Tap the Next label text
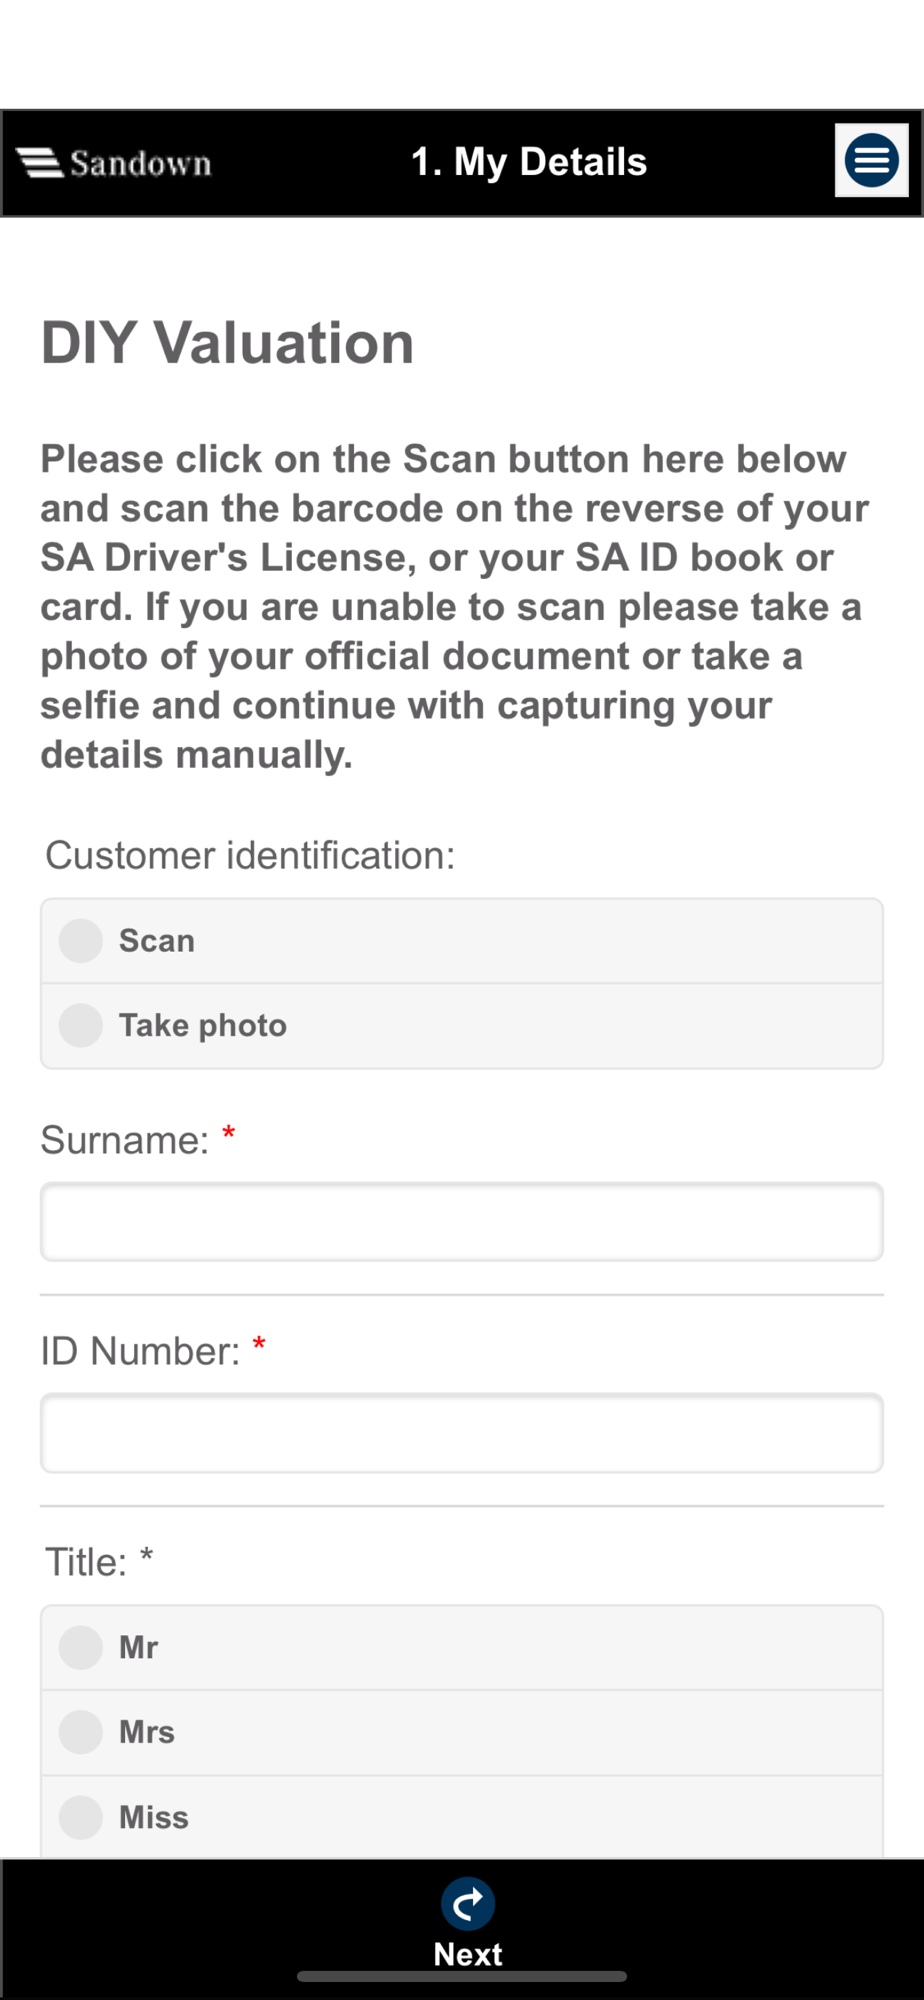 click(x=468, y=1954)
